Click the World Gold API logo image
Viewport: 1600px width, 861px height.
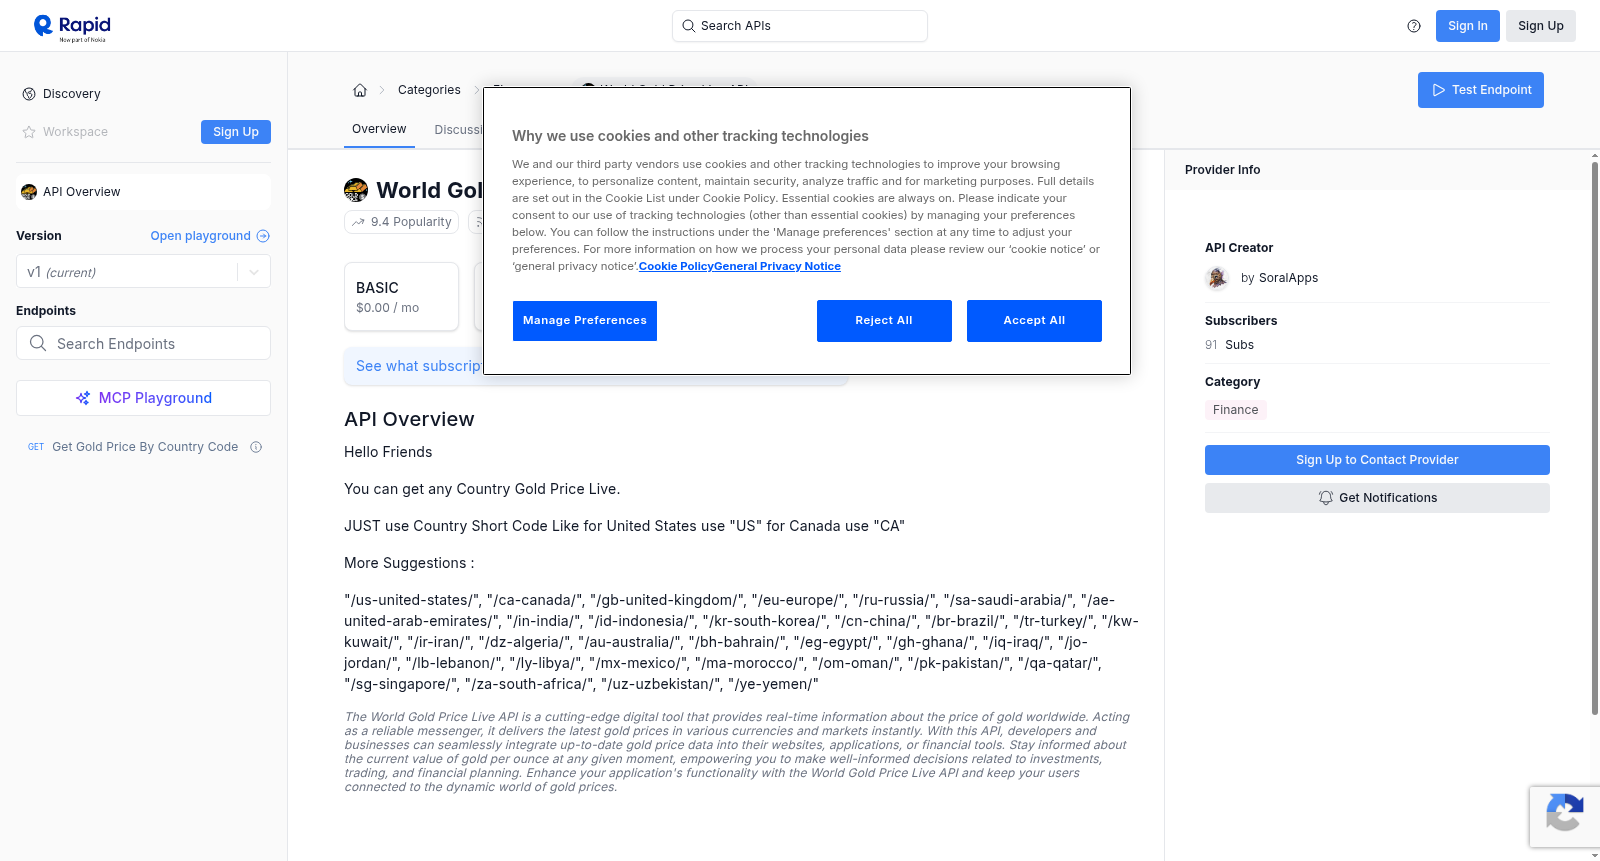click(356, 190)
